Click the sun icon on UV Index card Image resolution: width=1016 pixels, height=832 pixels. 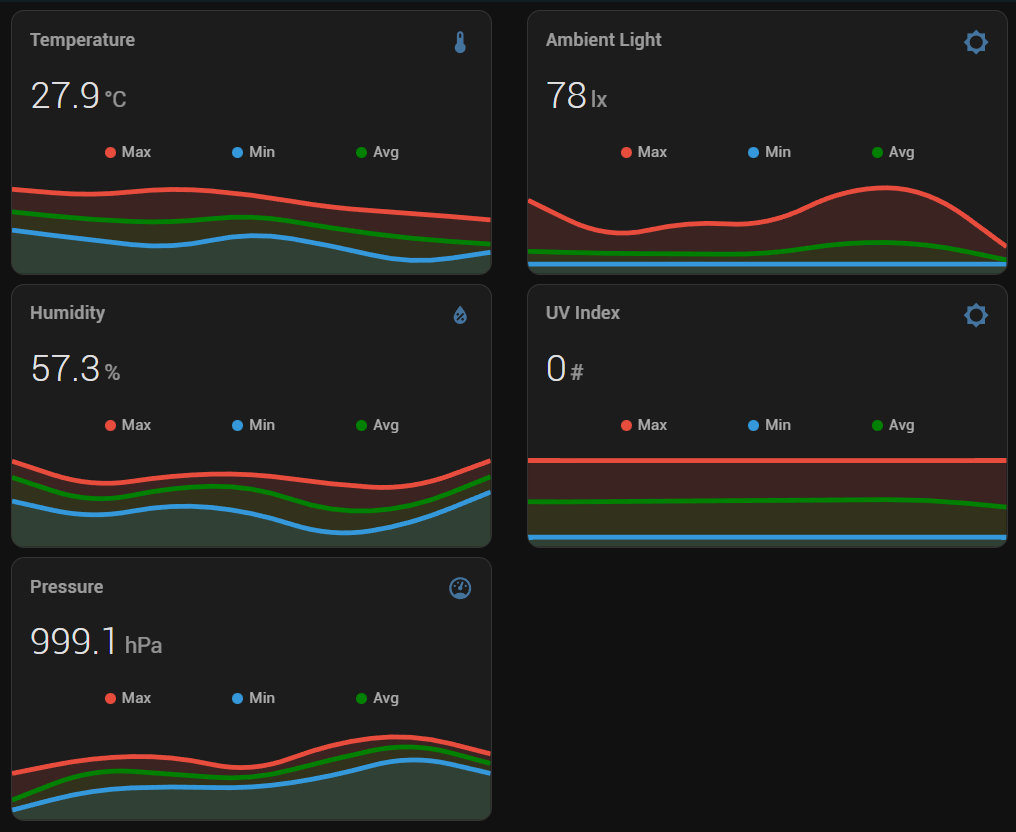tap(976, 316)
